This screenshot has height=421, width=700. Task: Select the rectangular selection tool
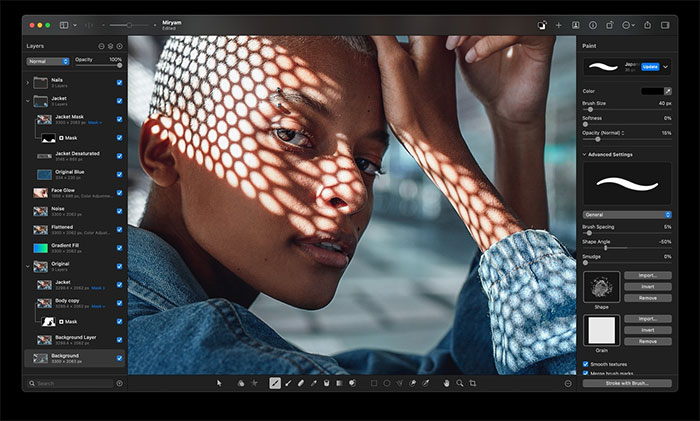[374, 383]
